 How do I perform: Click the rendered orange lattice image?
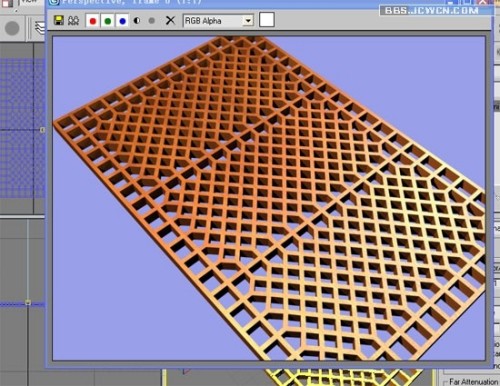tap(269, 198)
